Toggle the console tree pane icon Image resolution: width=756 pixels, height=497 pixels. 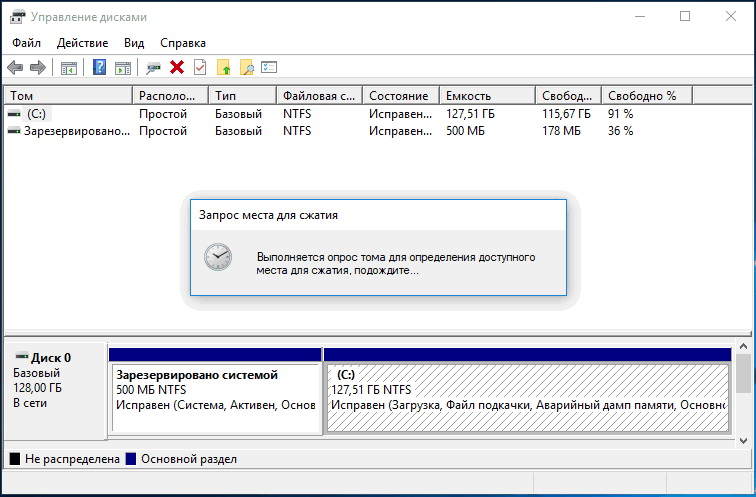click(69, 67)
